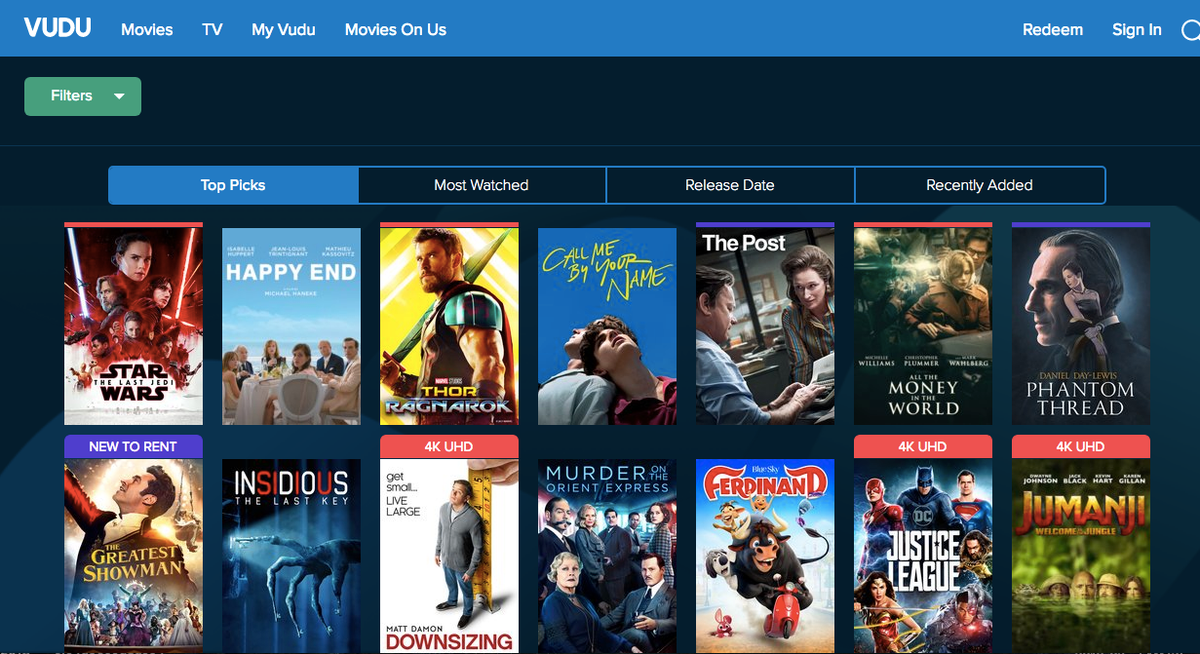Select the Top Picks tab

(x=233, y=185)
